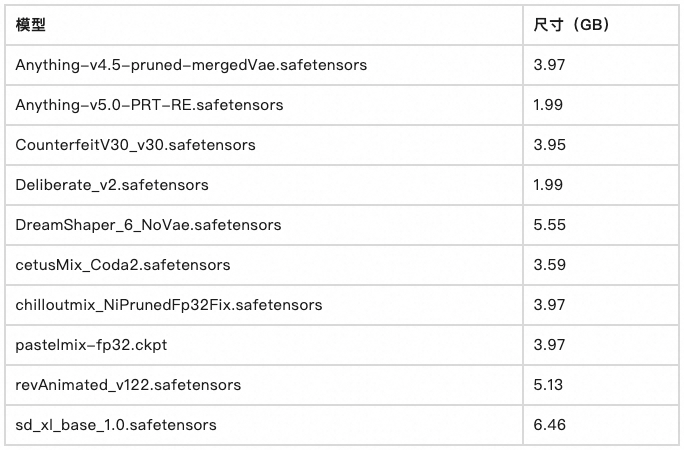Click cetusMix_Coda2.safetensors model cell
The height and width of the screenshot is (450, 684).
[x=123, y=265]
